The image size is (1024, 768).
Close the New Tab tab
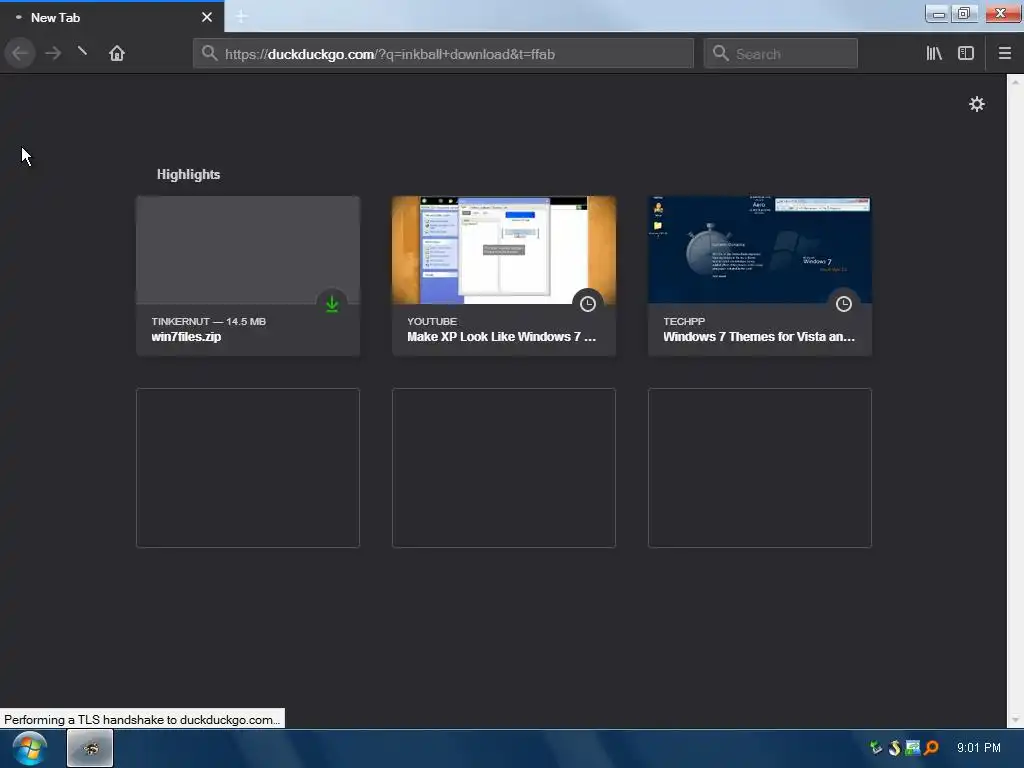click(207, 18)
